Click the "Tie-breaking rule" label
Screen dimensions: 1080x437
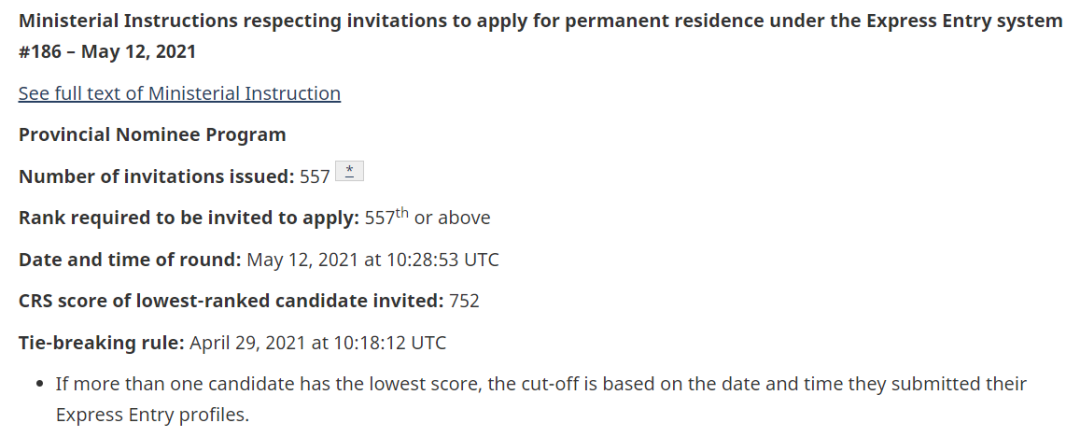[101, 343]
